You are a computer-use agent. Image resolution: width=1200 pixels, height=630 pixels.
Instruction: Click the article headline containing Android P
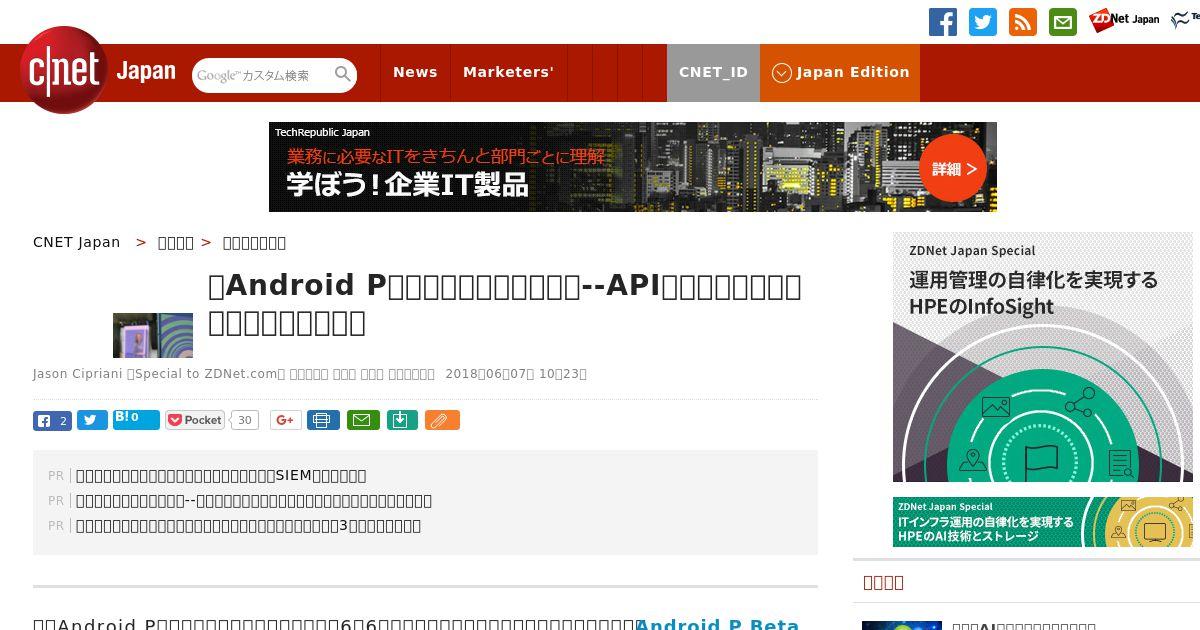click(x=505, y=303)
